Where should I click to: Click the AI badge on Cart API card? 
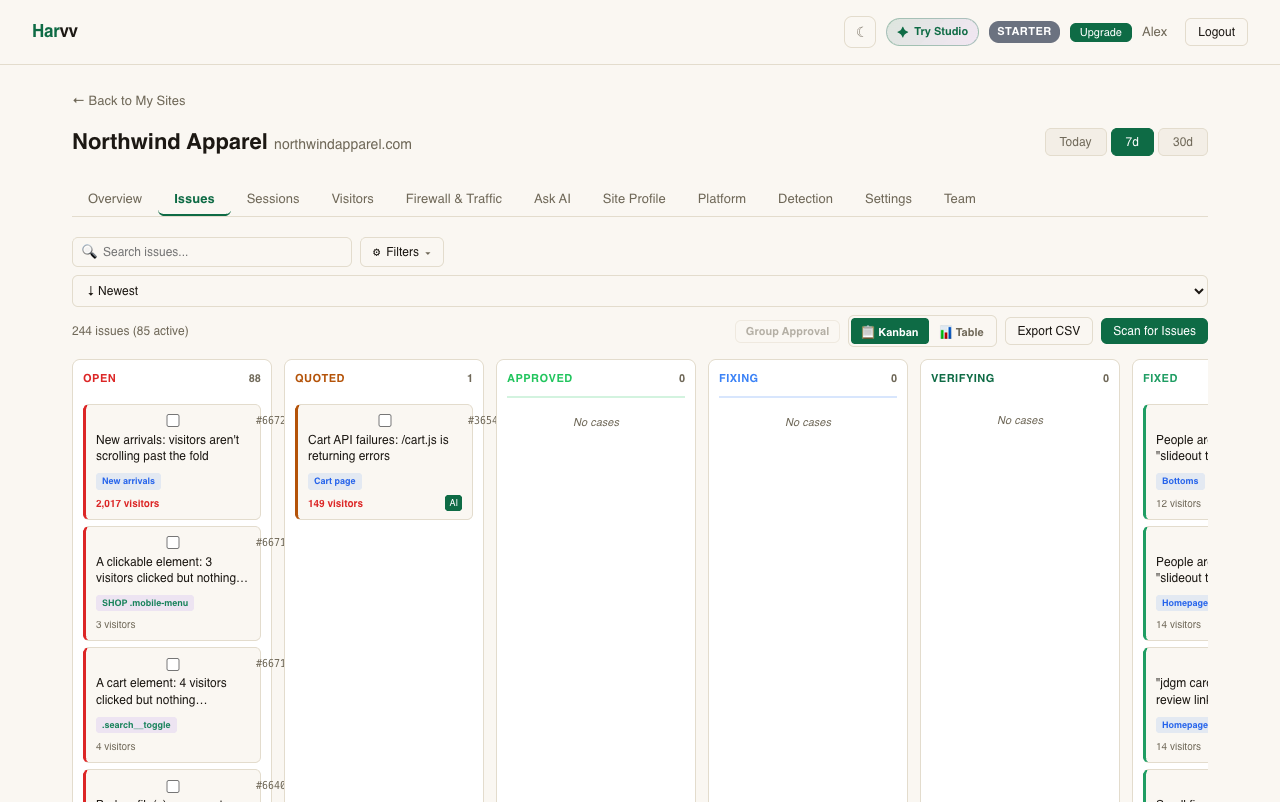click(x=454, y=503)
